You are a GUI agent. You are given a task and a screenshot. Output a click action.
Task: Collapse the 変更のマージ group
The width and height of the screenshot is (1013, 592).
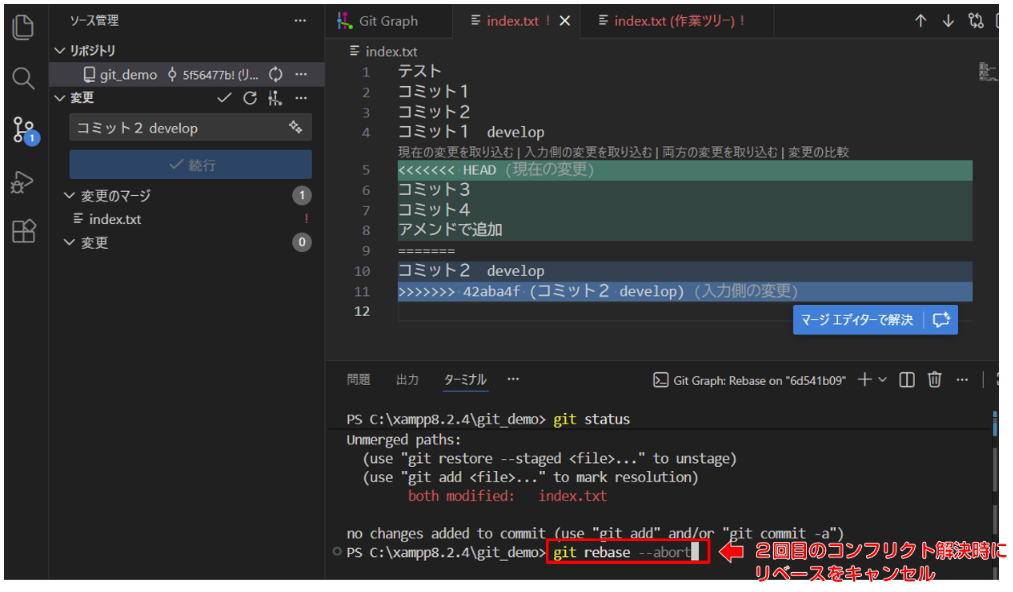click(69, 196)
